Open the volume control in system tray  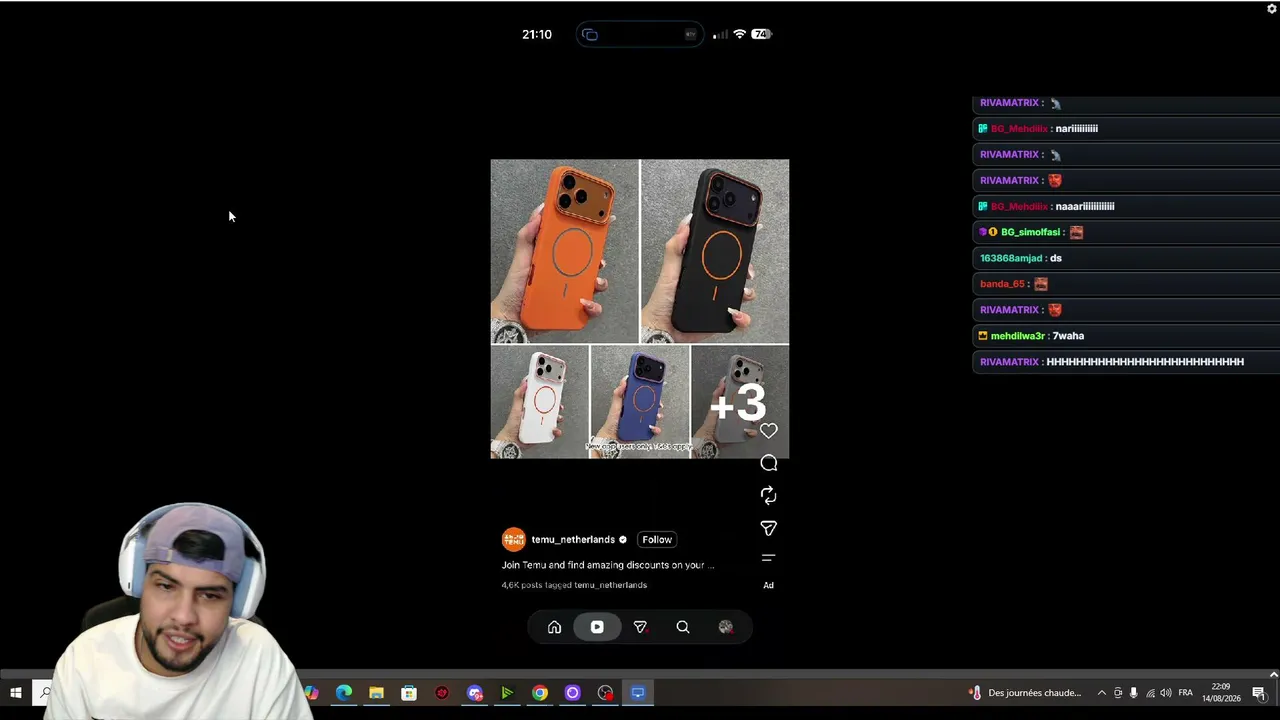[1166, 693]
